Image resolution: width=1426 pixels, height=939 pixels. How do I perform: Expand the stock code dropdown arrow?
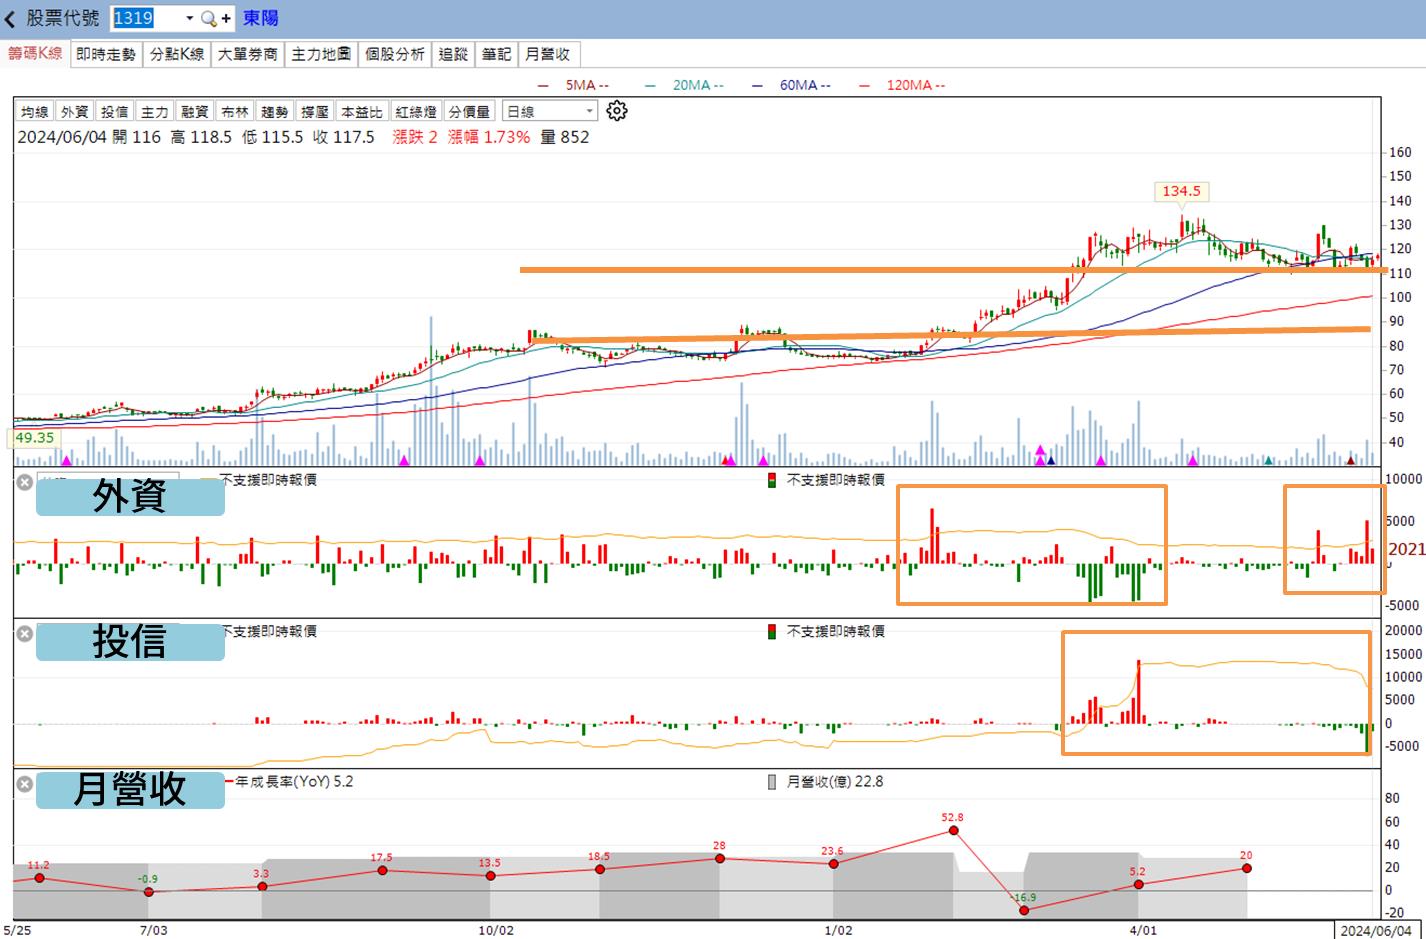[x=189, y=18]
